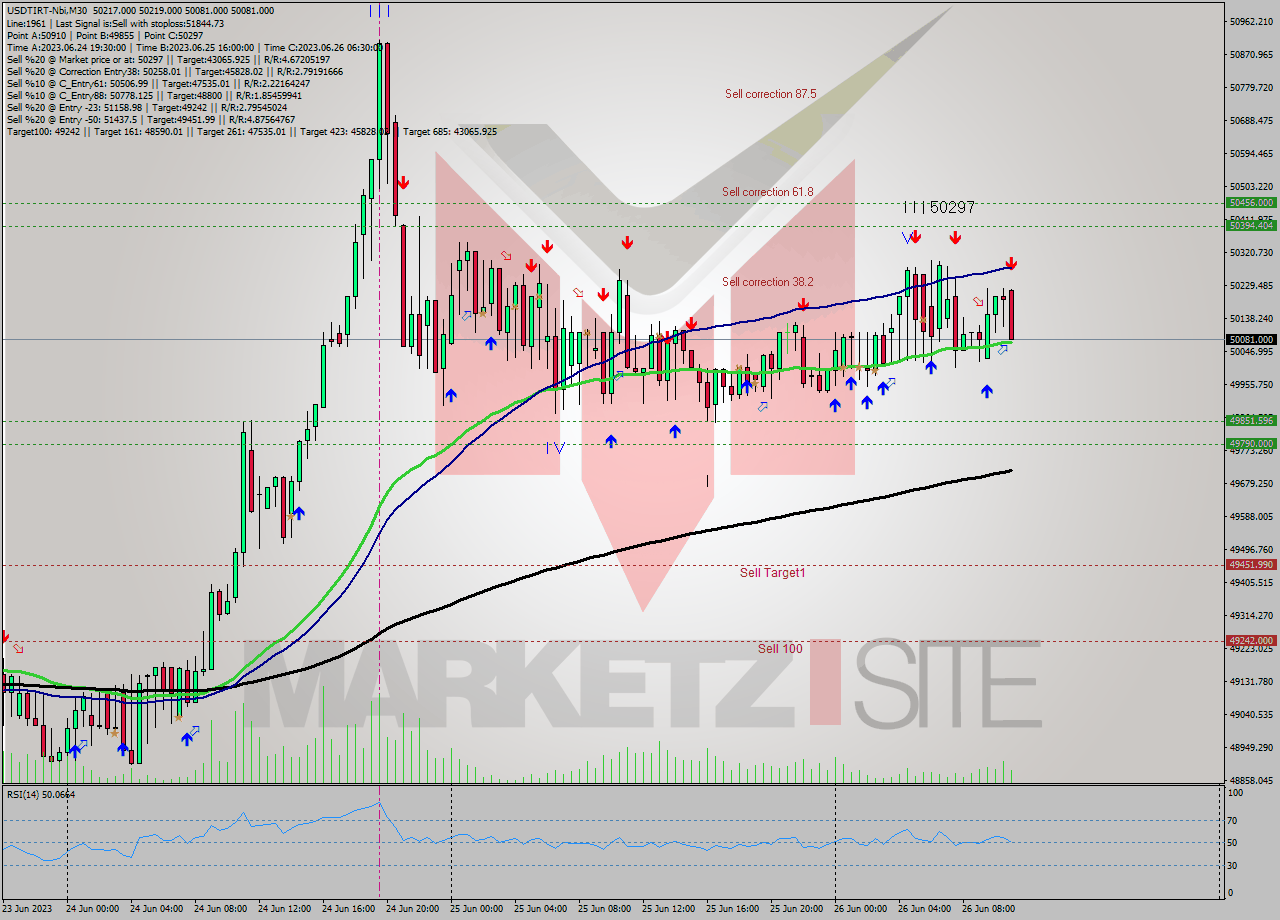Click the 'Sell %10 @ C_Entry61' line
The image size is (1280, 920).
tap(158, 83)
